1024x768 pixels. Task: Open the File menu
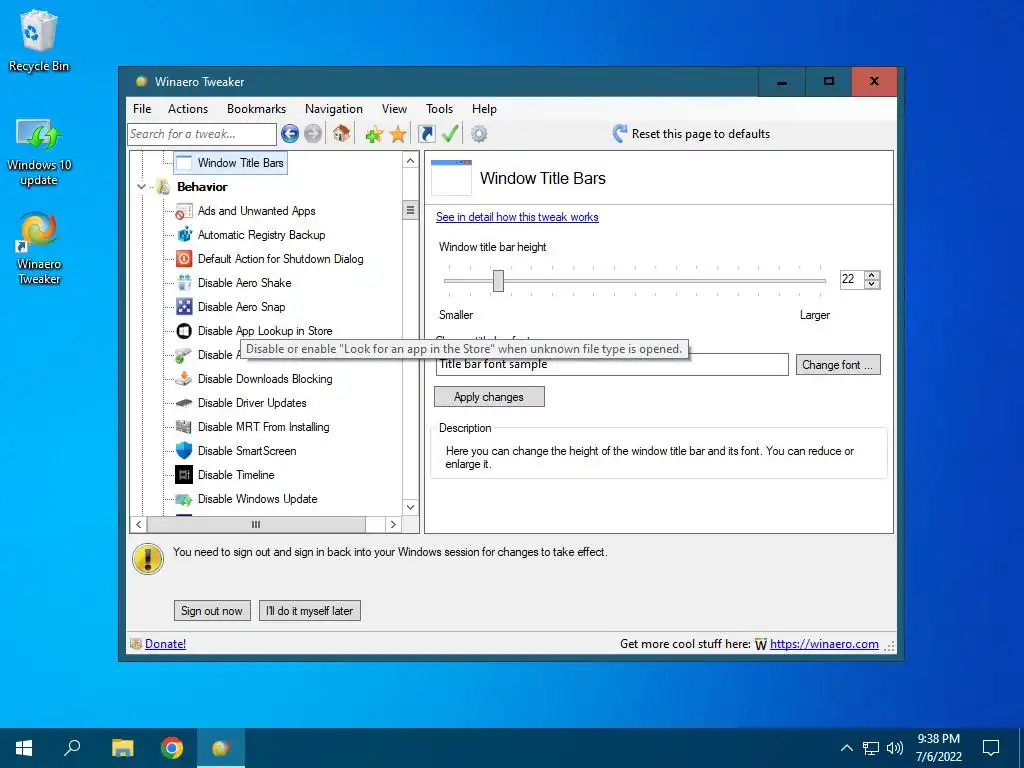tap(142, 109)
